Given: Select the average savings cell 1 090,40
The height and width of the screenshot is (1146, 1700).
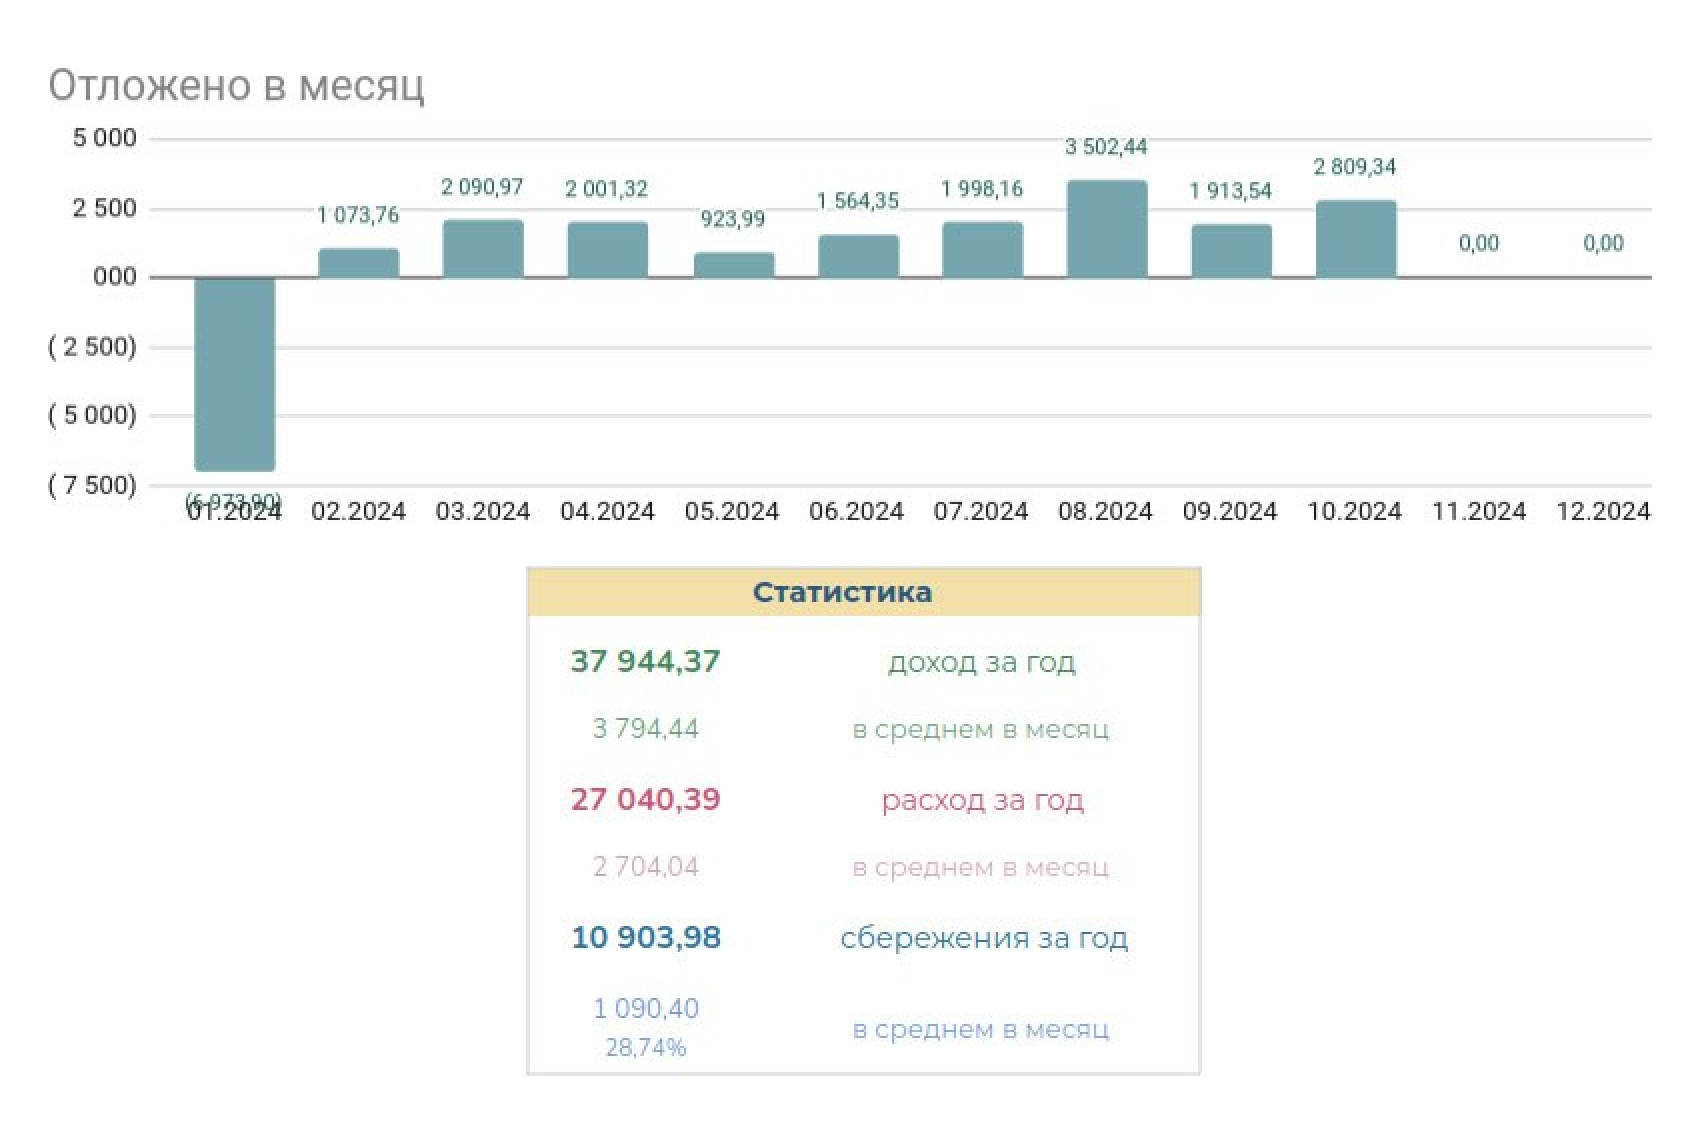Looking at the screenshot, I should (646, 1009).
